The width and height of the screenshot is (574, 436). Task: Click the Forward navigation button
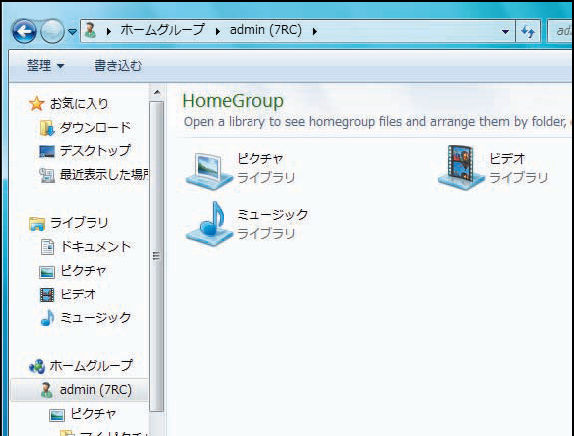click(x=52, y=31)
